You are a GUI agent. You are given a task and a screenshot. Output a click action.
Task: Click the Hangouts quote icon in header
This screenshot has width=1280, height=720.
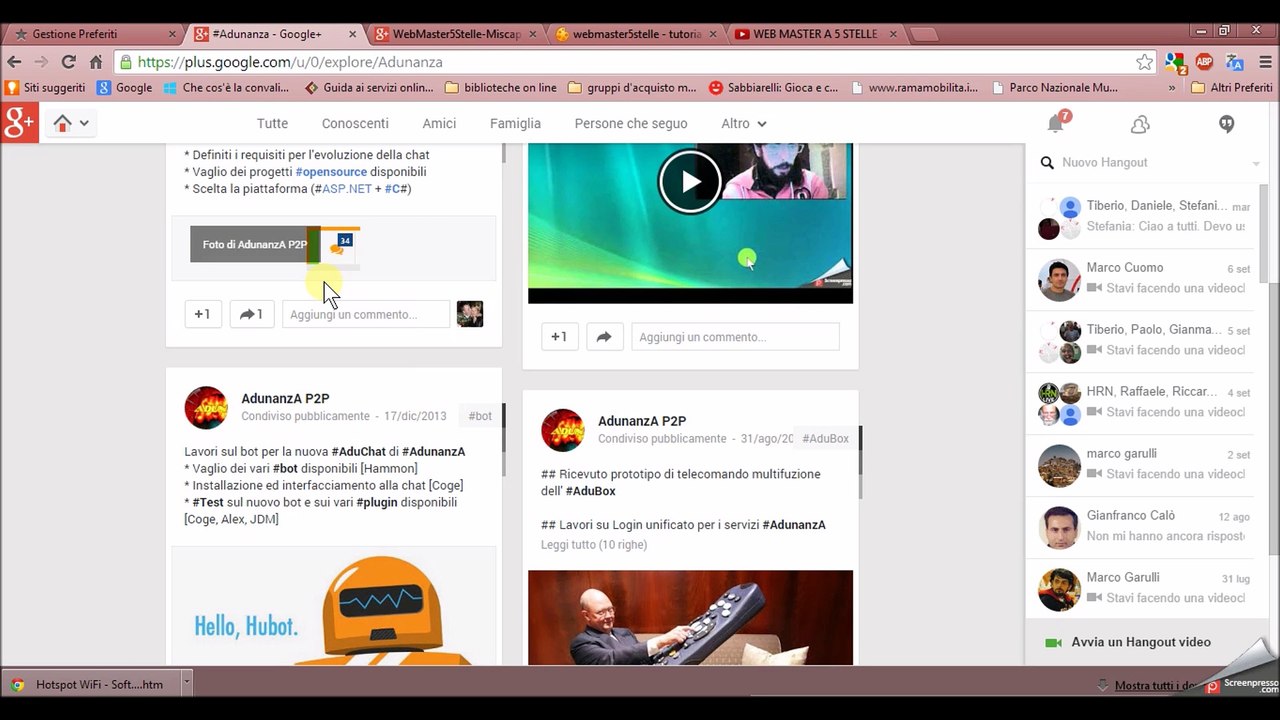point(1227,124)
